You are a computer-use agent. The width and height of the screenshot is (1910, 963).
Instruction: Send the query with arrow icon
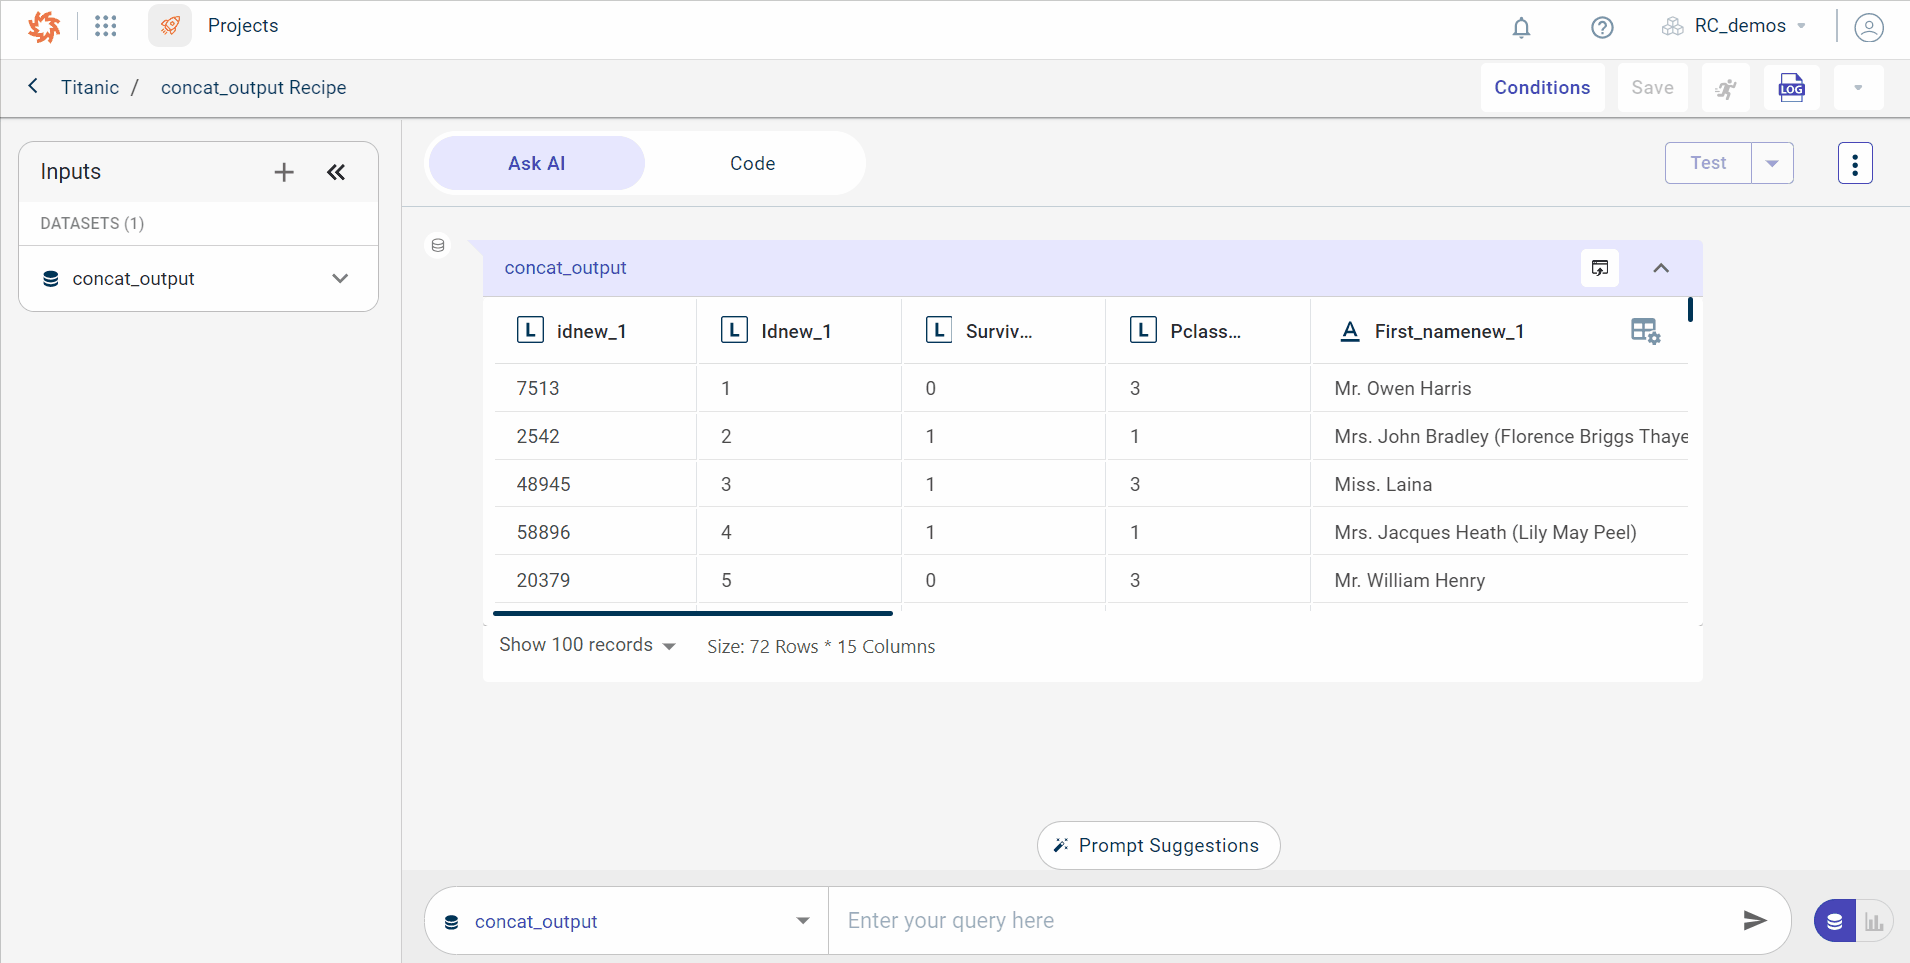point(1754,921)
